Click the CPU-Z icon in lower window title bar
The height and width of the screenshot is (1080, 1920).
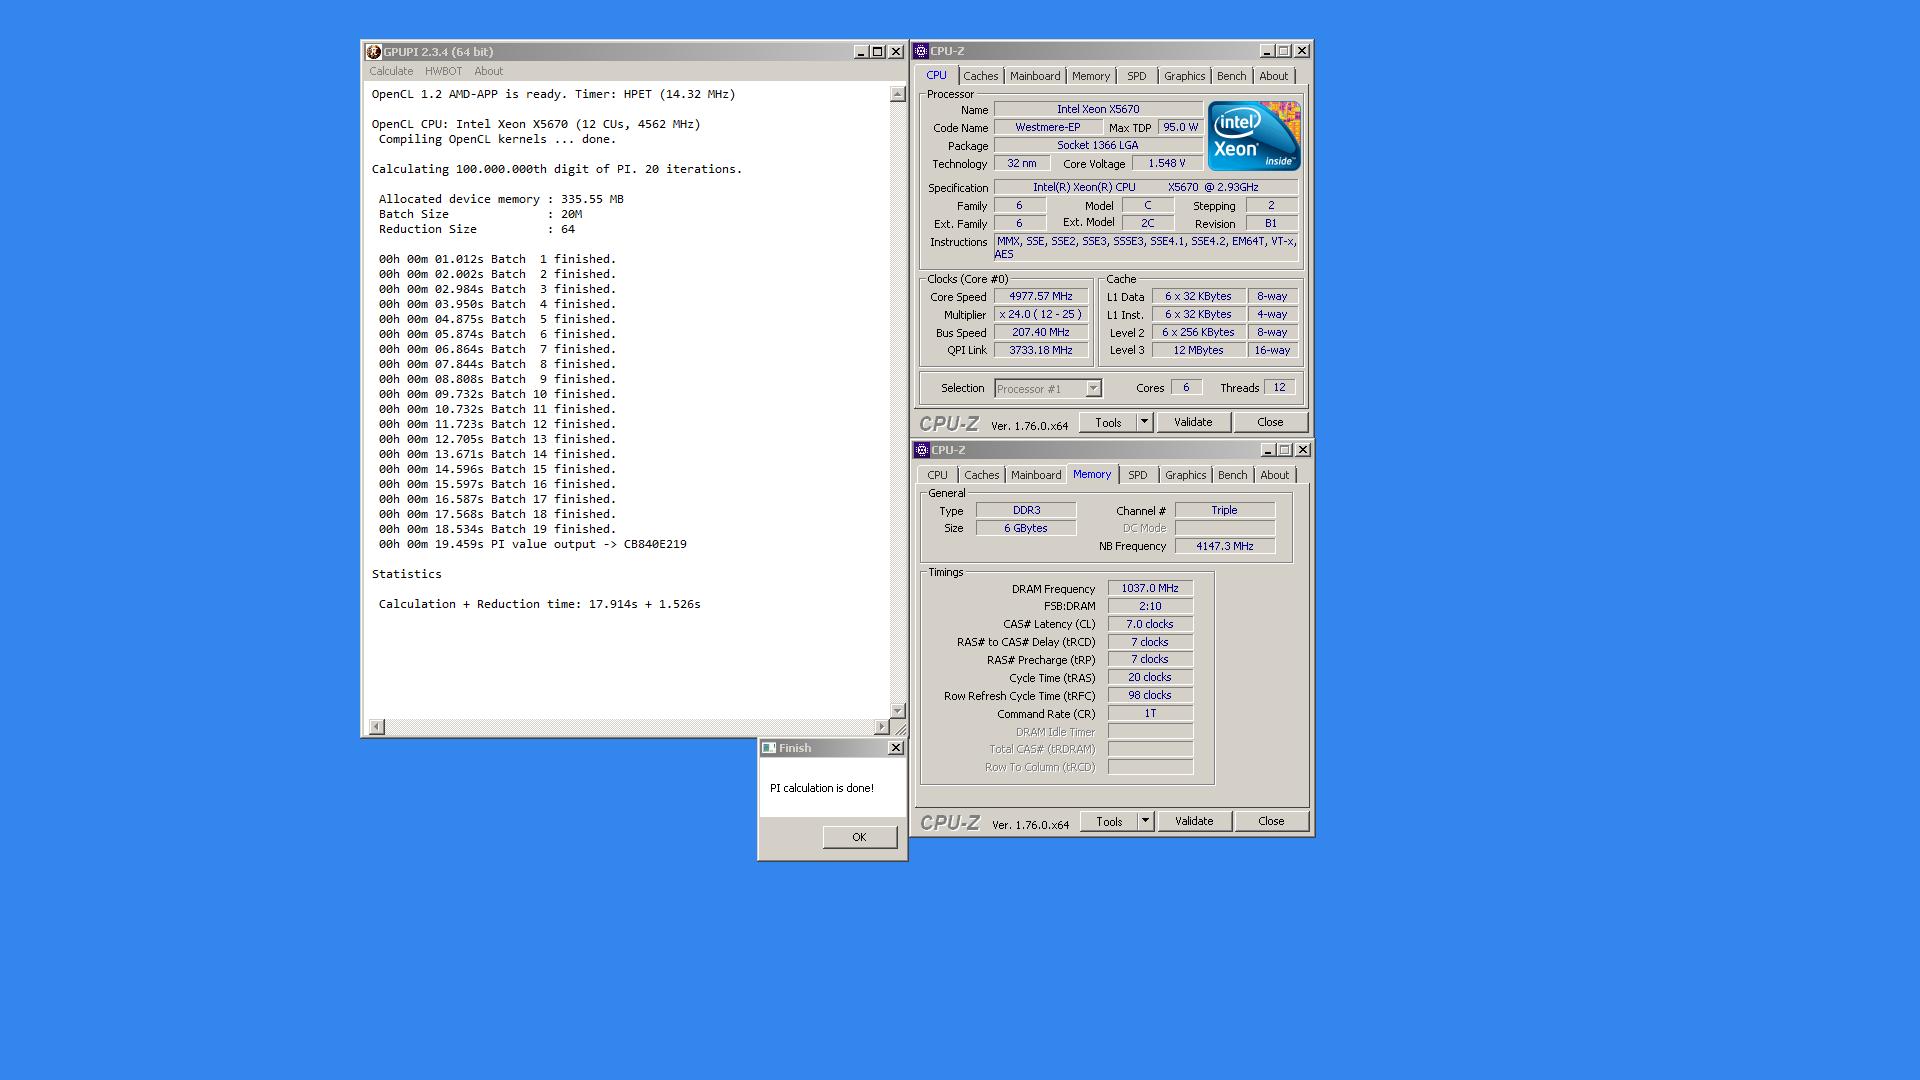click(x=922, y=450)
